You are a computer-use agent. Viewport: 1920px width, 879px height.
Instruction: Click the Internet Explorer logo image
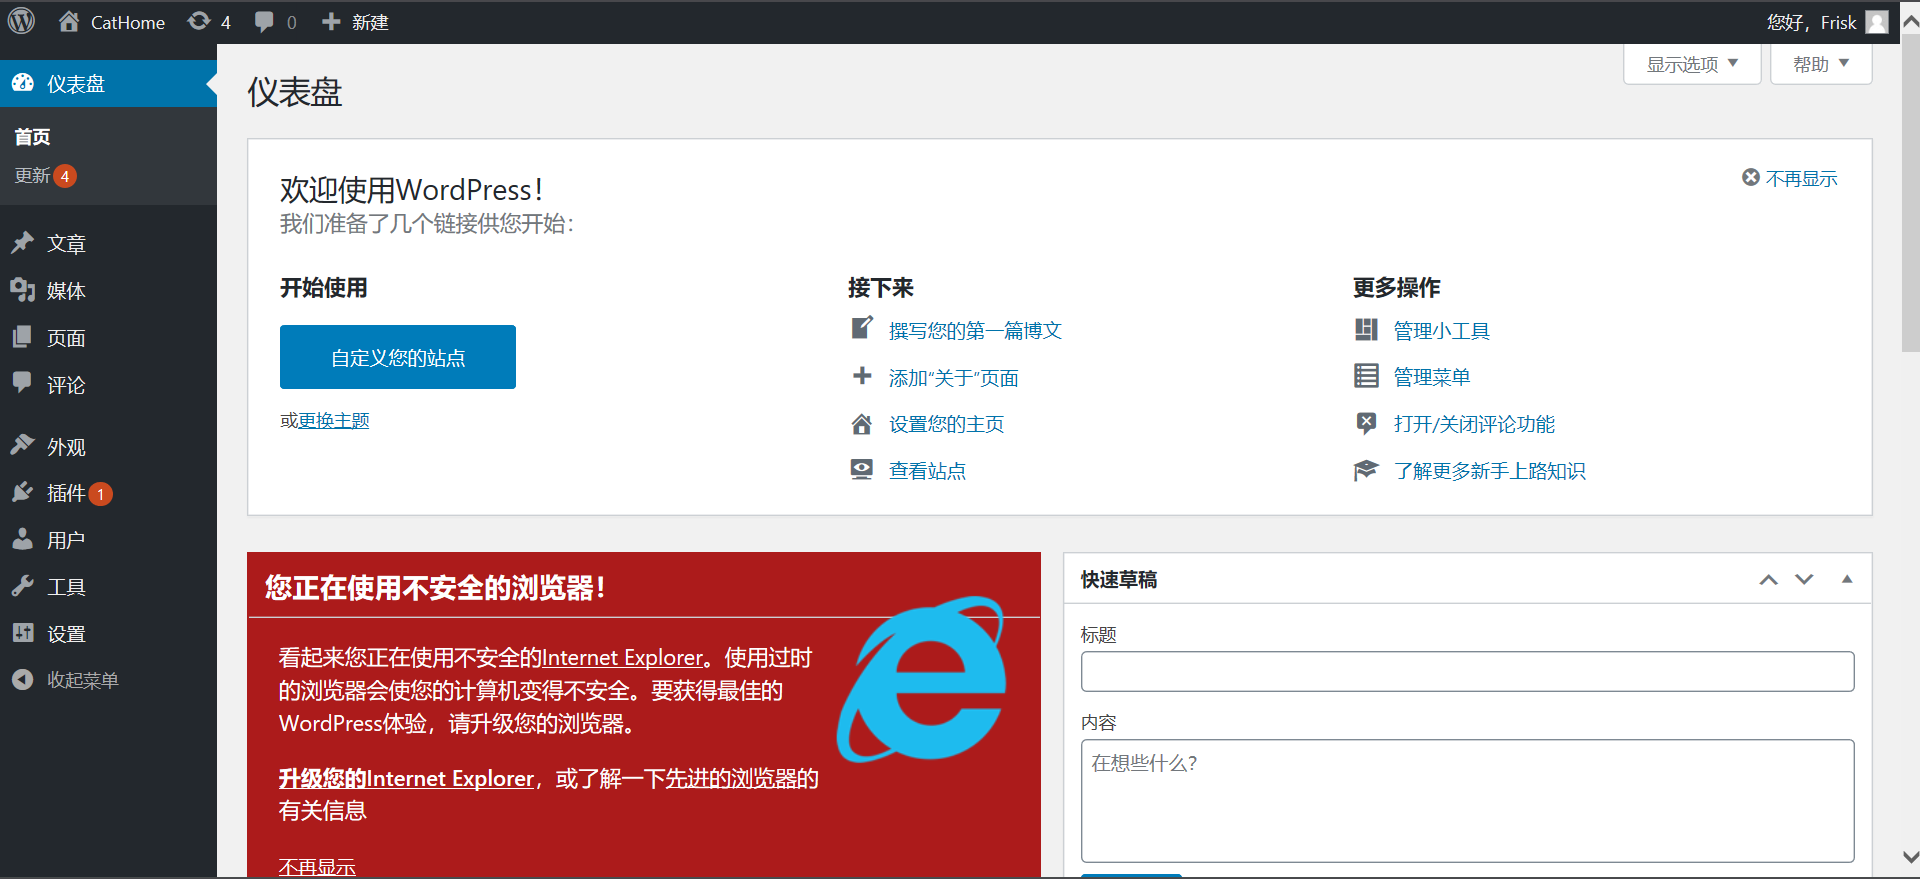click(x=921, y=680)
